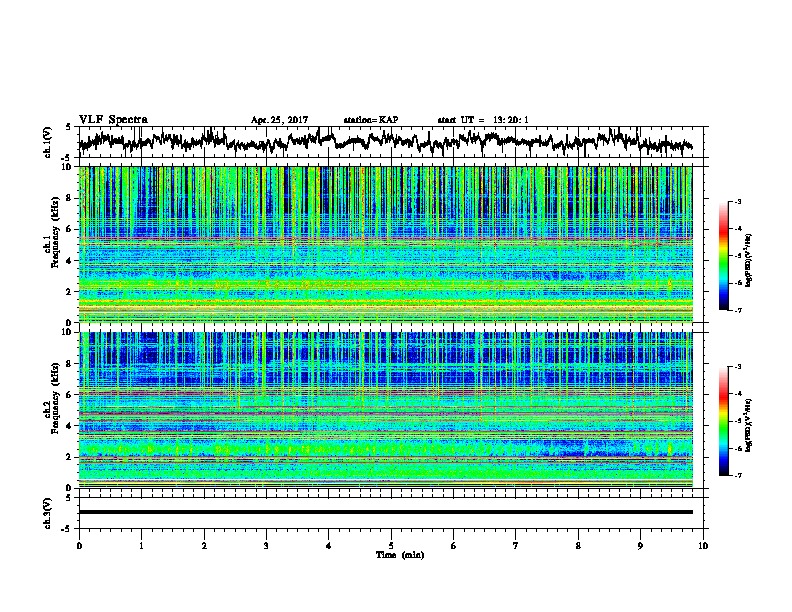This screenshot has width=792, height=612.
Task: Click the "8" tick on the Time axis
Action: [x=578, y=546]
